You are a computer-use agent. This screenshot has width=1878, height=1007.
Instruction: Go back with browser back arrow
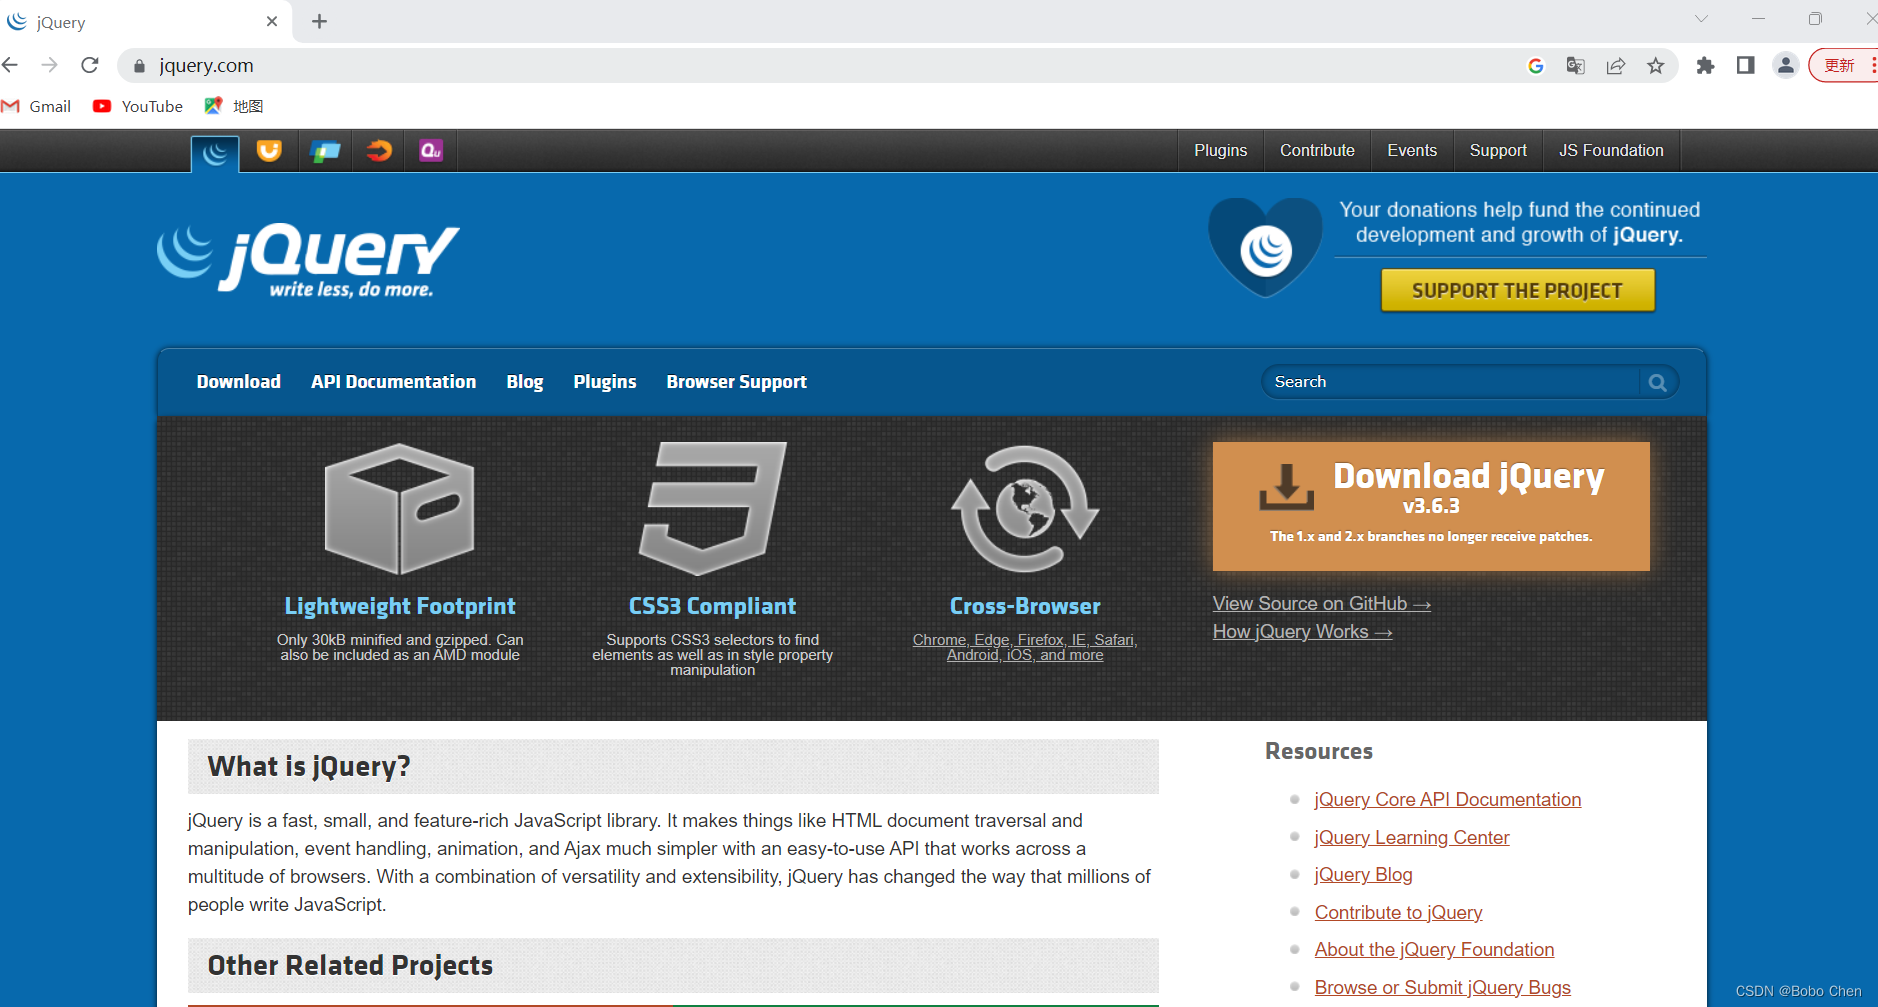pyautogui.click(x=11, y=65)
